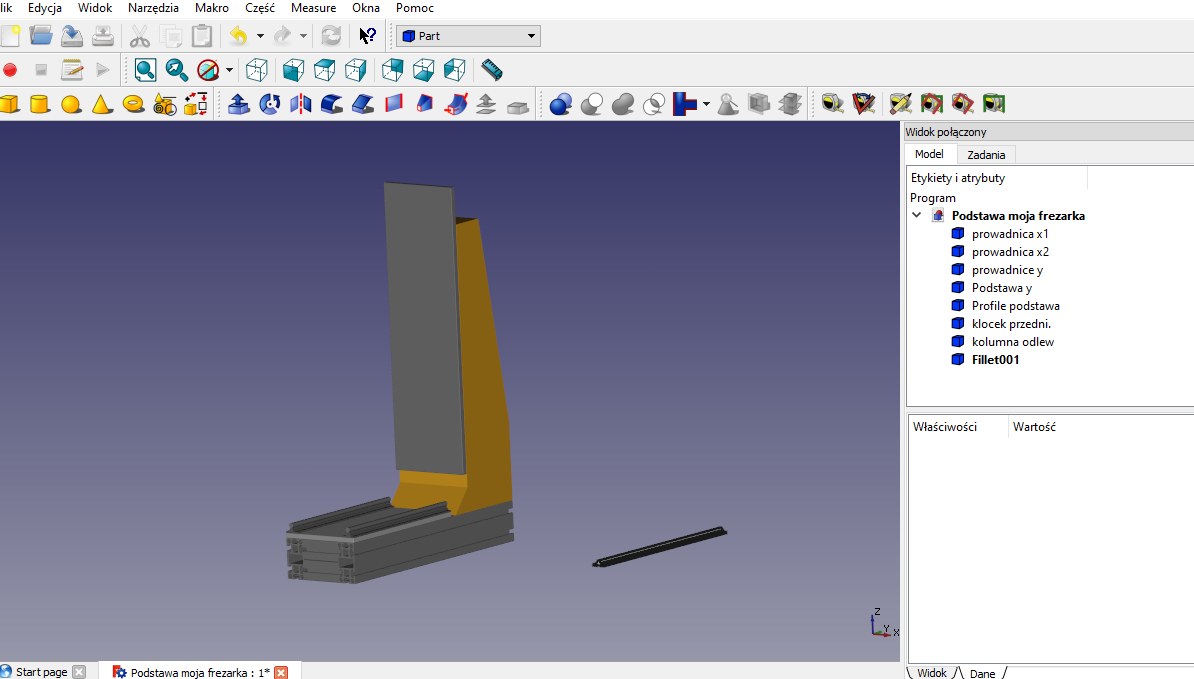Select prowadnica x2 in the tree

(1010, 252)
